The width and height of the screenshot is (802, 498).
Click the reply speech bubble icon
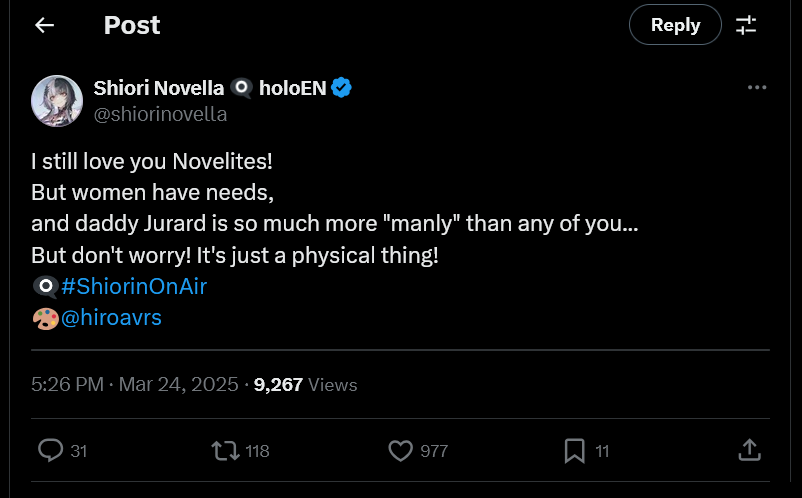tap(51, 451)
